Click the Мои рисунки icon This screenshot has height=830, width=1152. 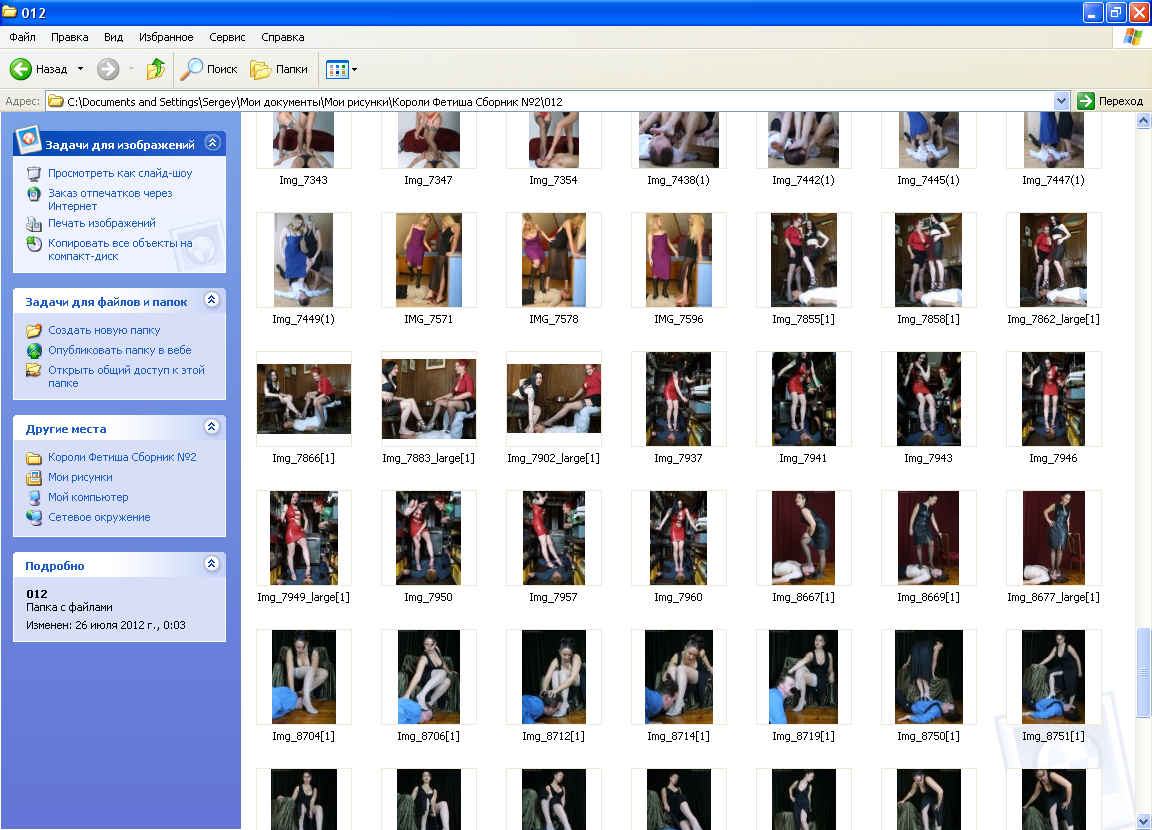[34, 477]
